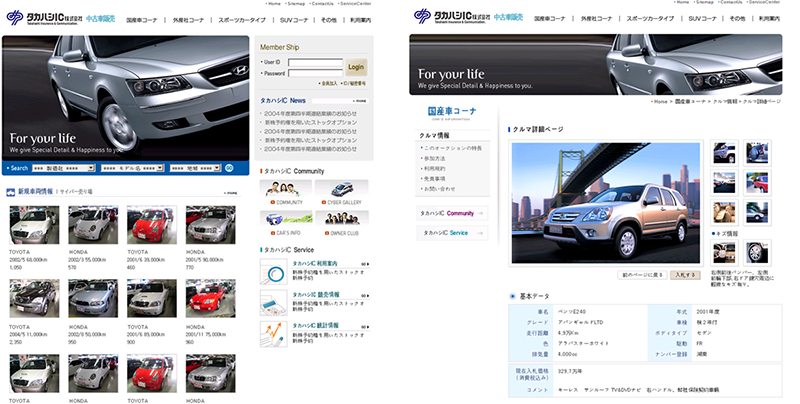Image resolution: width=800 pixels, height=404 pixels.
Task: Click the Login button
Action: pyautogui.click(x=356, y=67)
